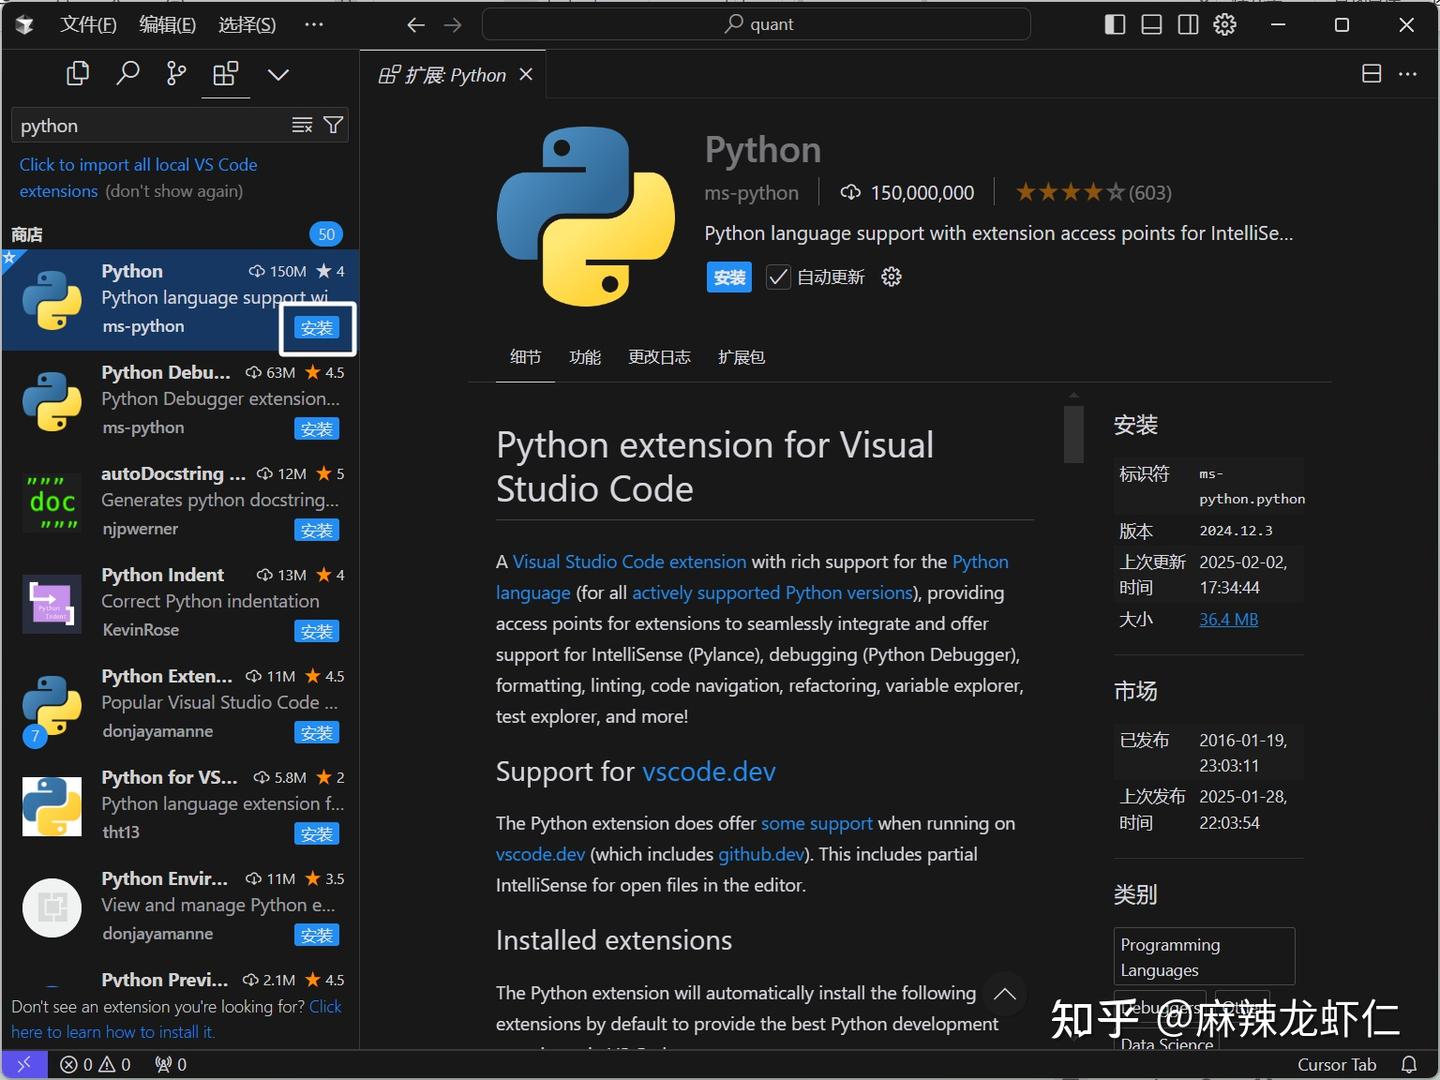Install the Python extension from details page
1440x1080 pixels.
(729, 277)
